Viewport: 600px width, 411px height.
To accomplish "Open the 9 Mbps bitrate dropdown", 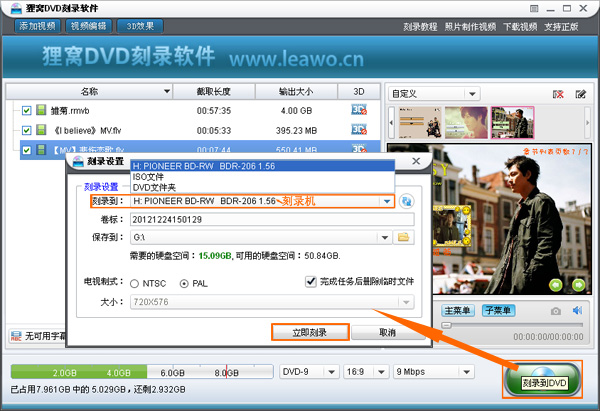I will pos(466,372).
